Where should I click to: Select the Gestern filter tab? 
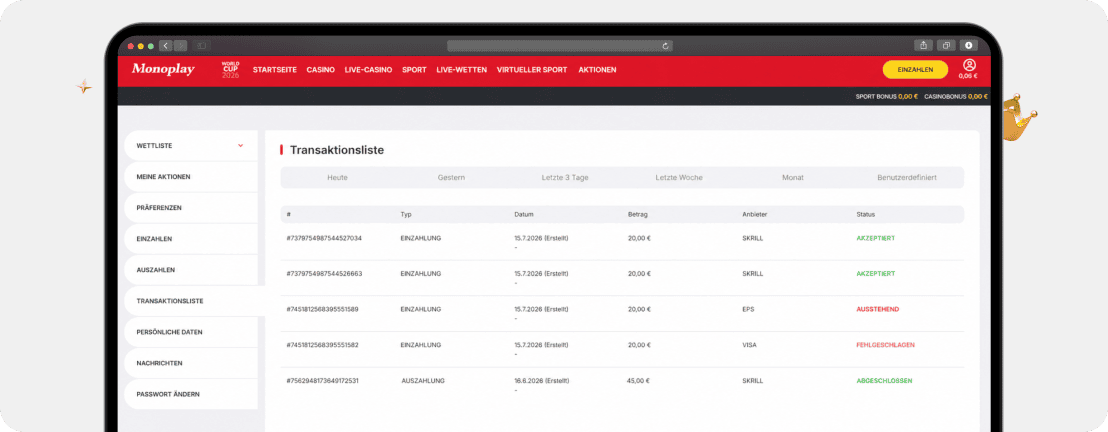tap(451, 177)
